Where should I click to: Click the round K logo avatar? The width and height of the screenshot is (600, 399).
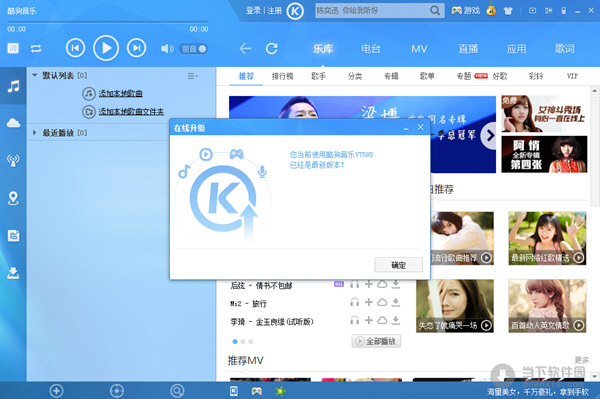(295, 11)
